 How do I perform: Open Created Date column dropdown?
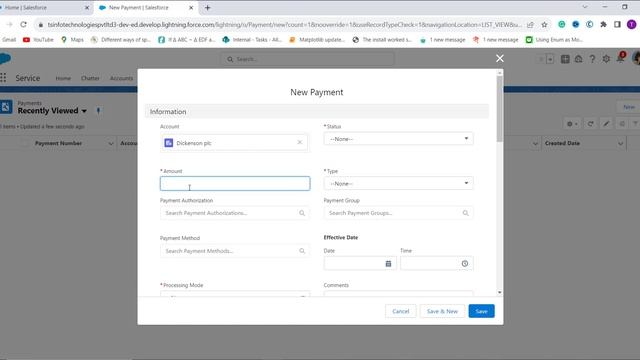(620, 143)
